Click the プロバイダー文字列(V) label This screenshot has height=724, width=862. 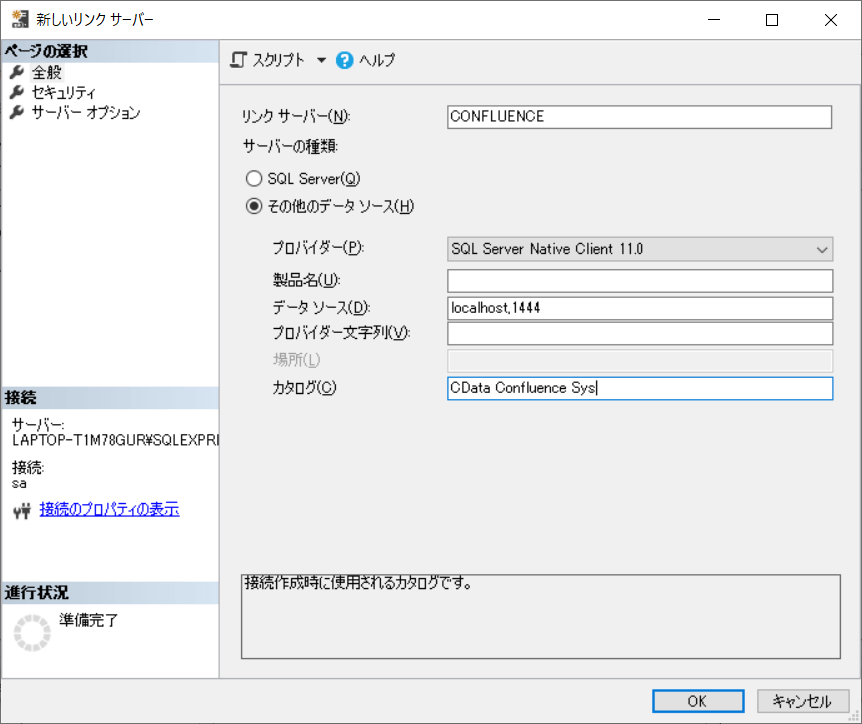coord(341,333)
